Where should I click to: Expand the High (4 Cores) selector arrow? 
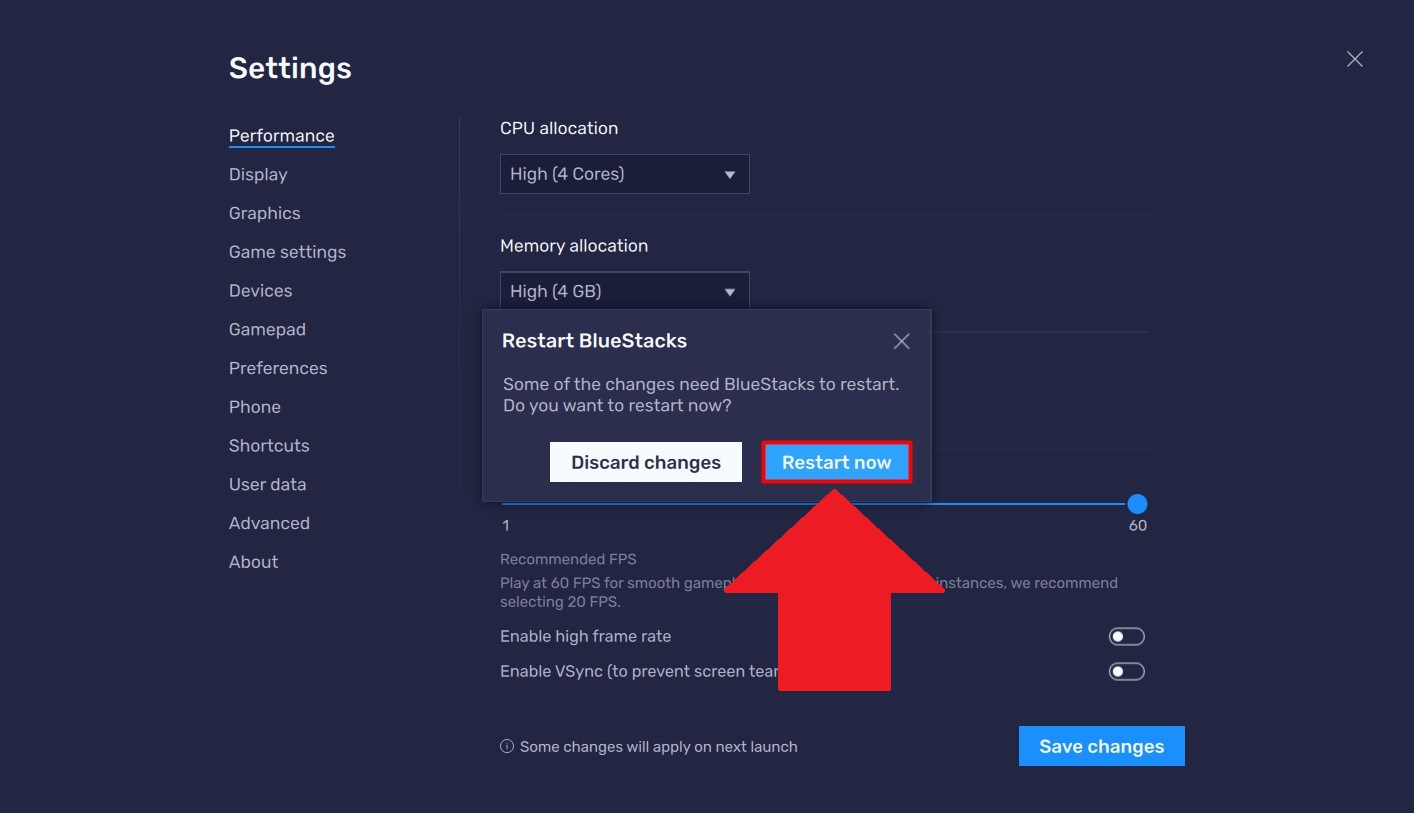click(731, 173)
